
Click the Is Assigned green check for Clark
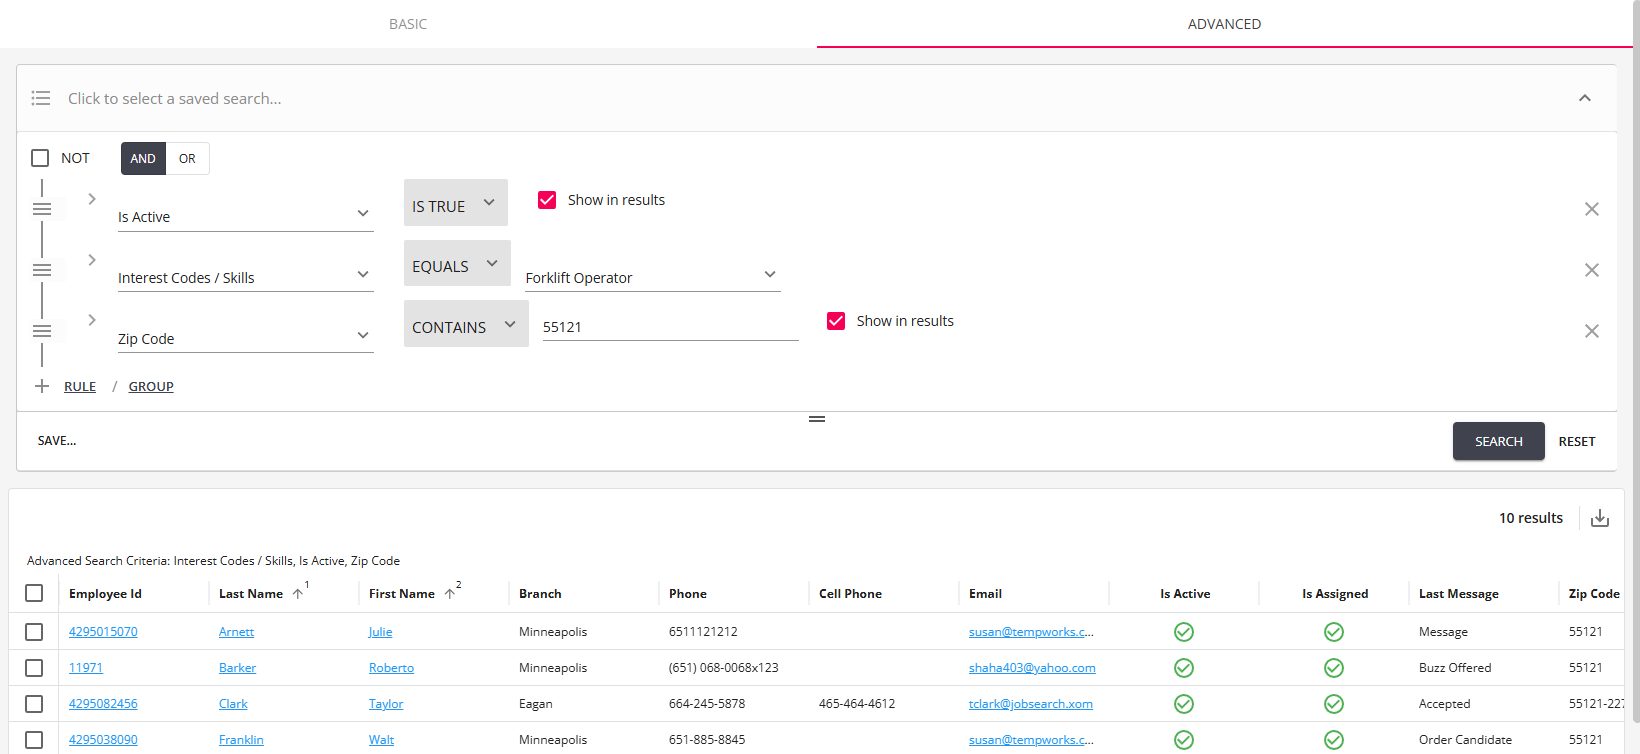tap(1334, 704)
